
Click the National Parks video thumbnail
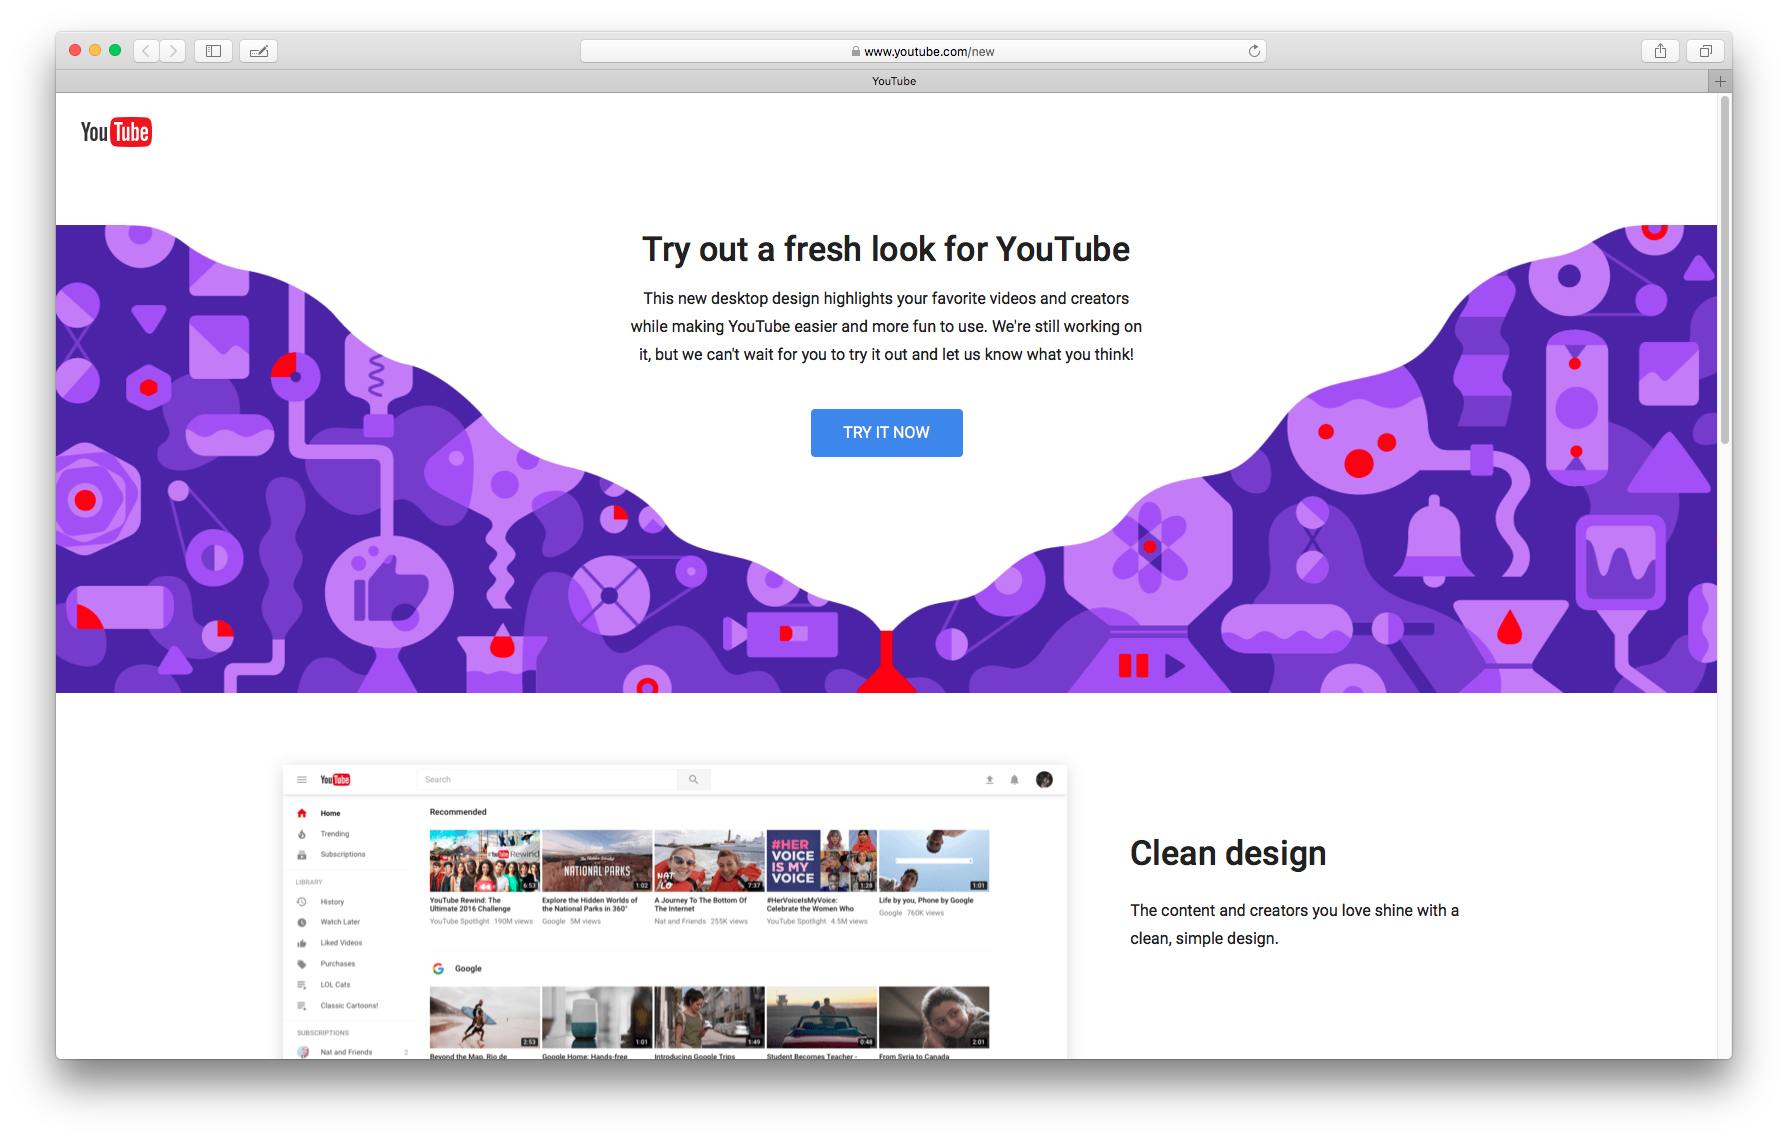tap(597, 860)
